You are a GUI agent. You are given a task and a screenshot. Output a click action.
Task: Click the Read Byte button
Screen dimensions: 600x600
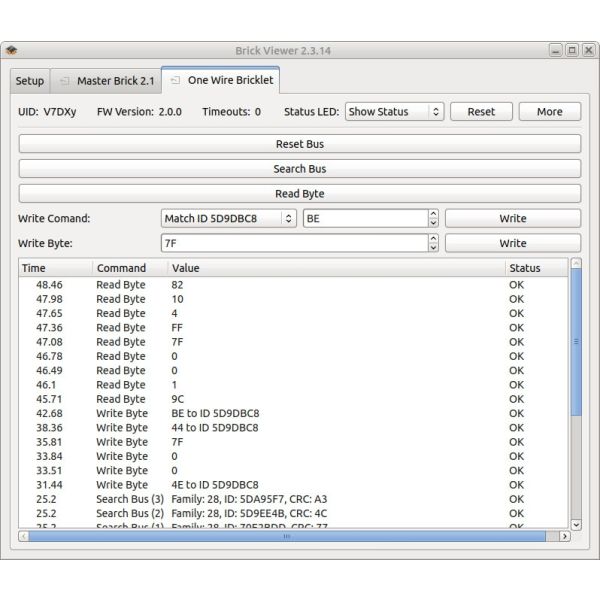(x=300, y=194)
